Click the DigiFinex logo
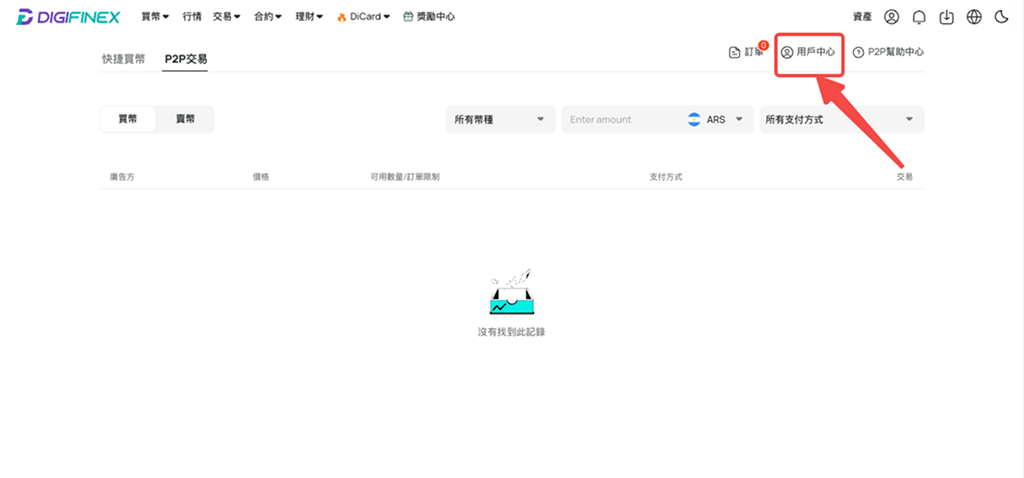 click(x=68, y=17)
